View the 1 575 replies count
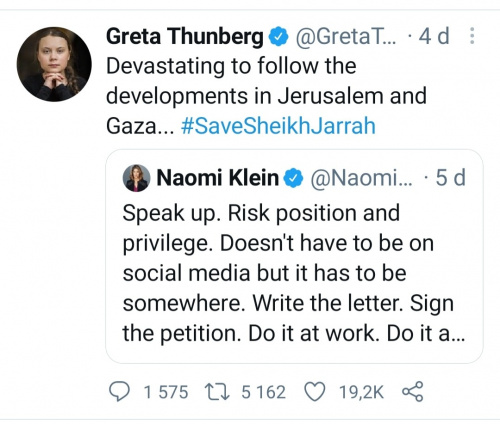This screenshot has height=424, width=500. coord(166,392)
